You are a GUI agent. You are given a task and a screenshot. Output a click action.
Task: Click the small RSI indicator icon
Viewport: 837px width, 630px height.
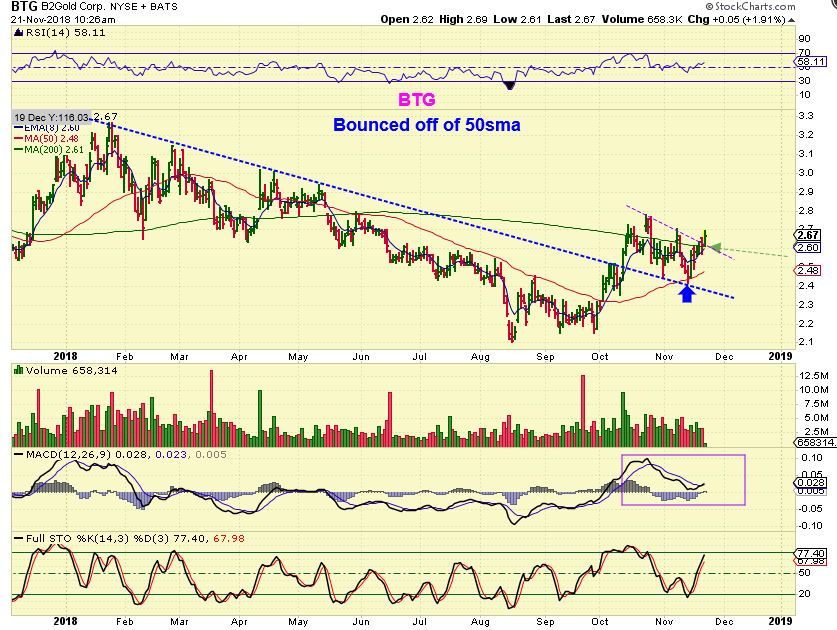pos(19,33)
